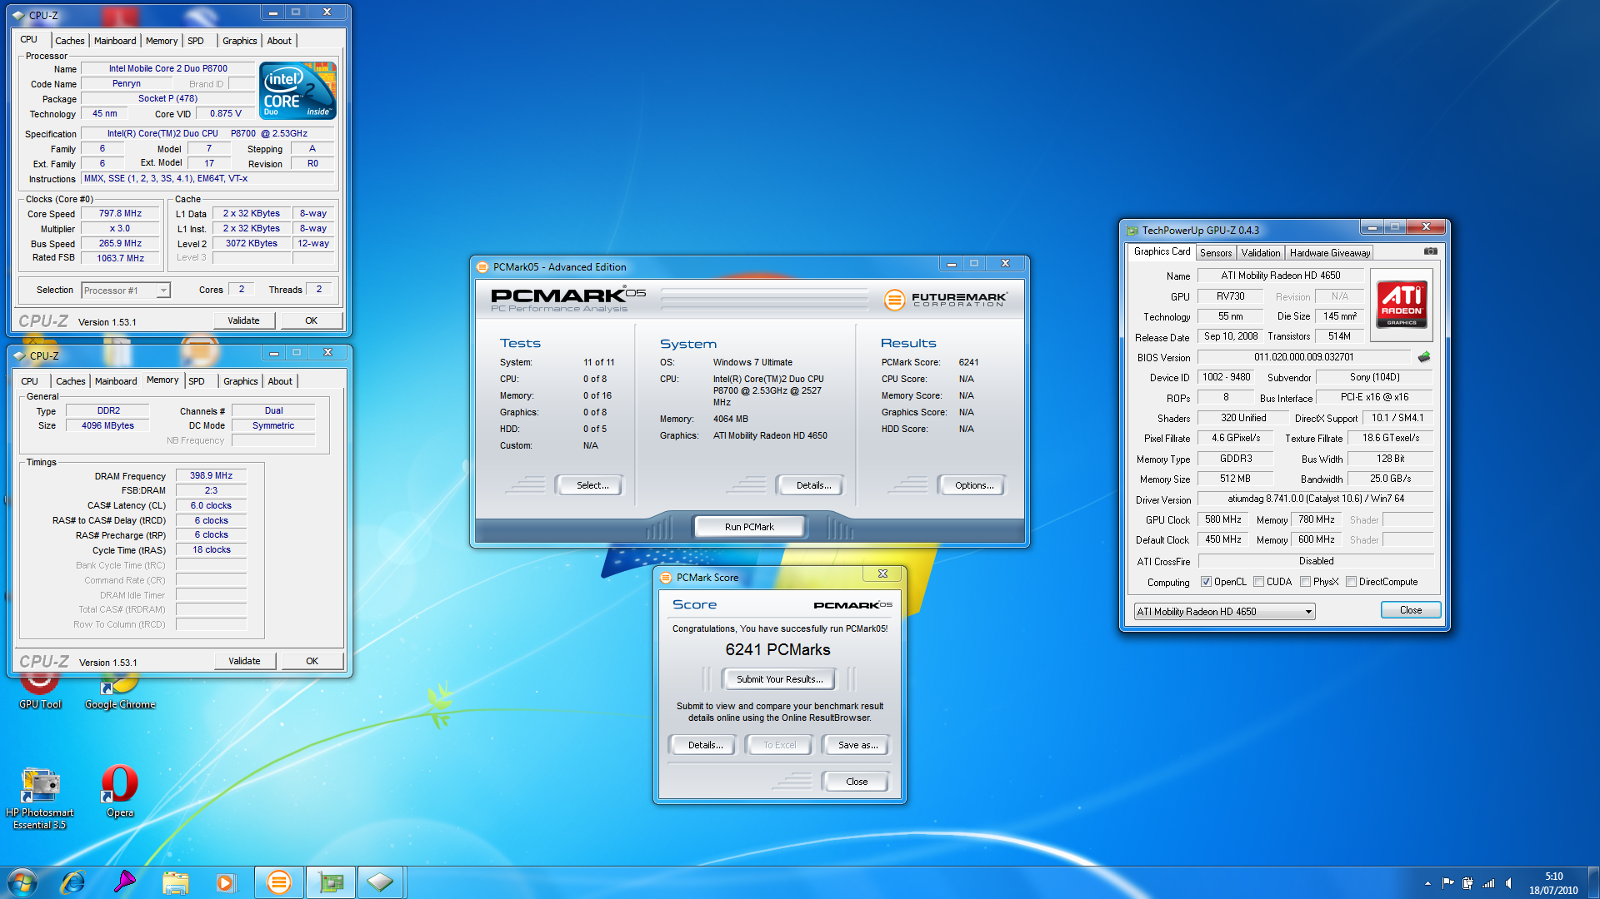
Task: Switch to PCMark05 orange taskbar button
Action: (279, 882)
